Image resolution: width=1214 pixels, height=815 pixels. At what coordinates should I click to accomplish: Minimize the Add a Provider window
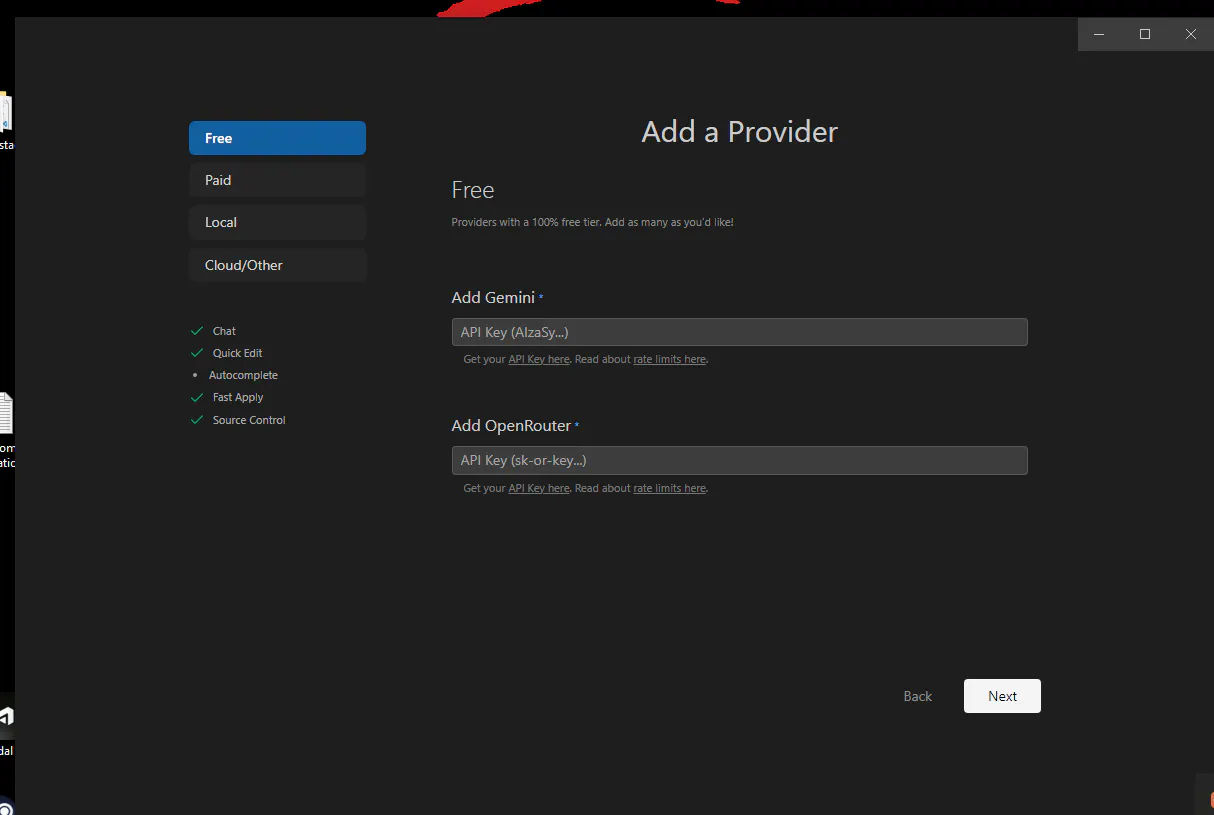1099,34
